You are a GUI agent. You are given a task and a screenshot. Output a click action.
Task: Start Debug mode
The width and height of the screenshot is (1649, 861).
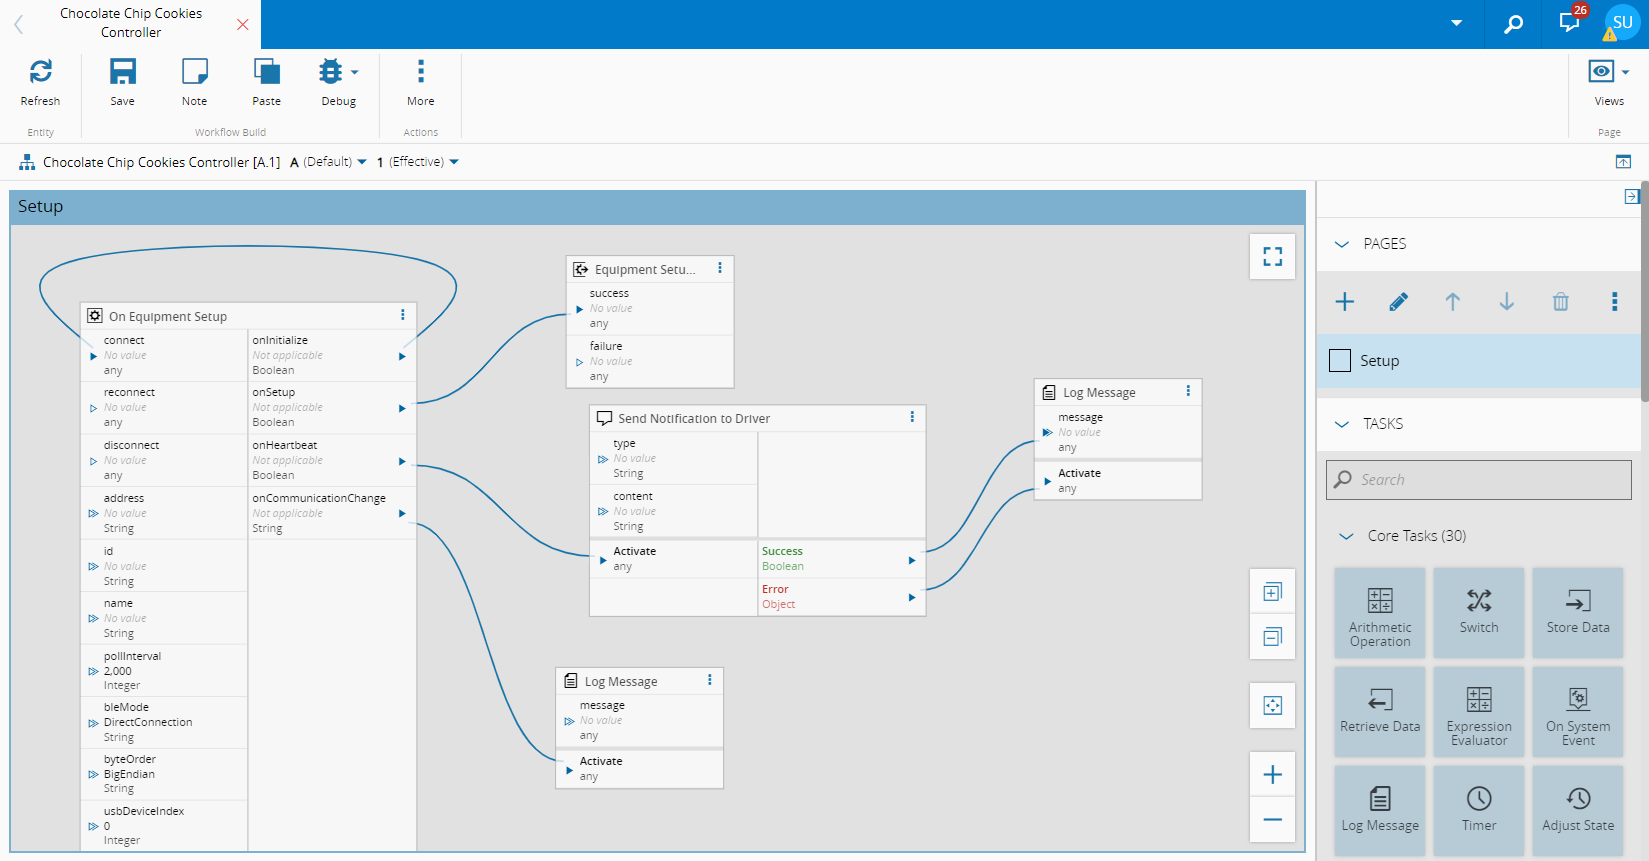330,71
